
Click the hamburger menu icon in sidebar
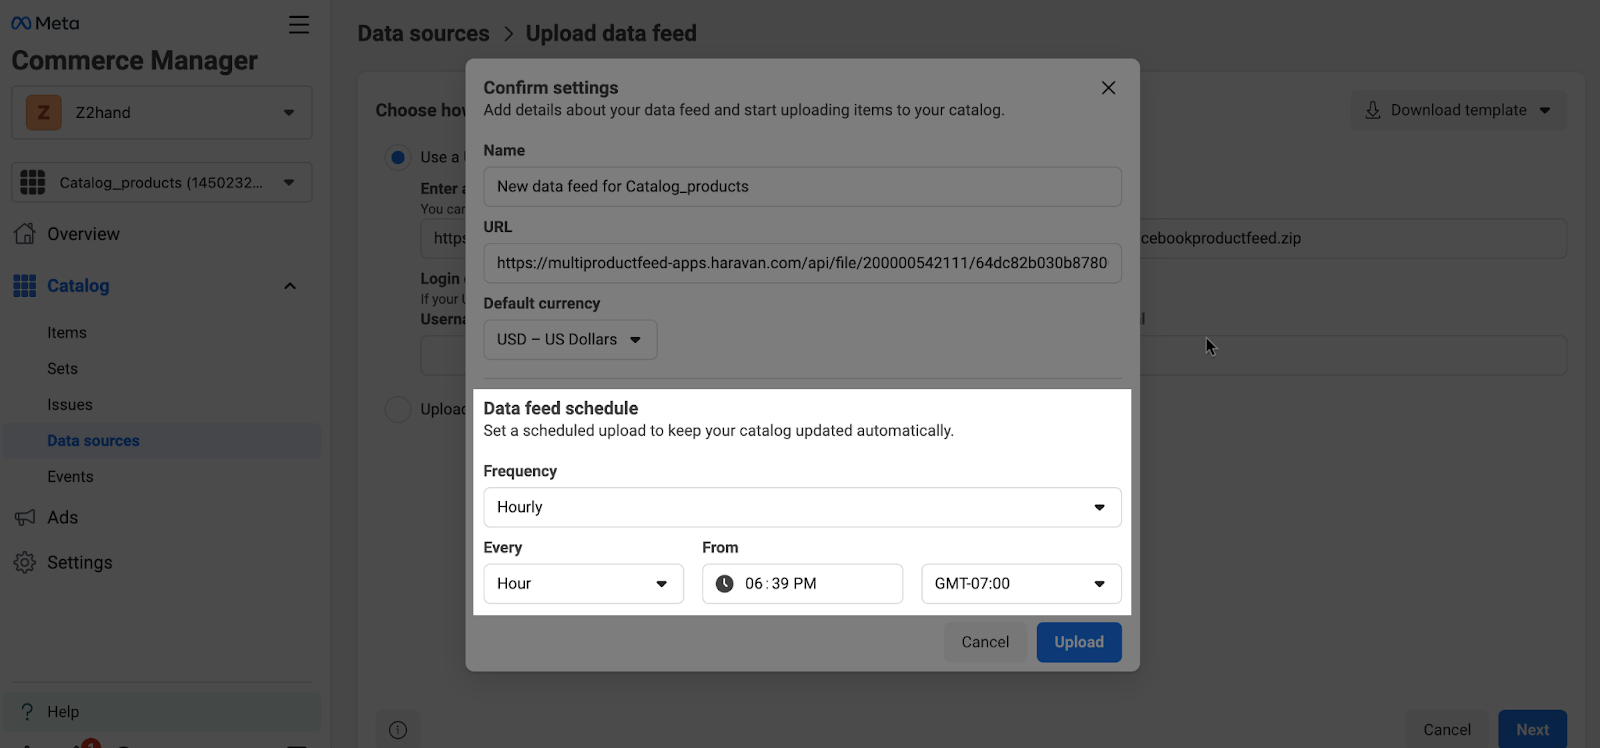[x=298, y=25]
